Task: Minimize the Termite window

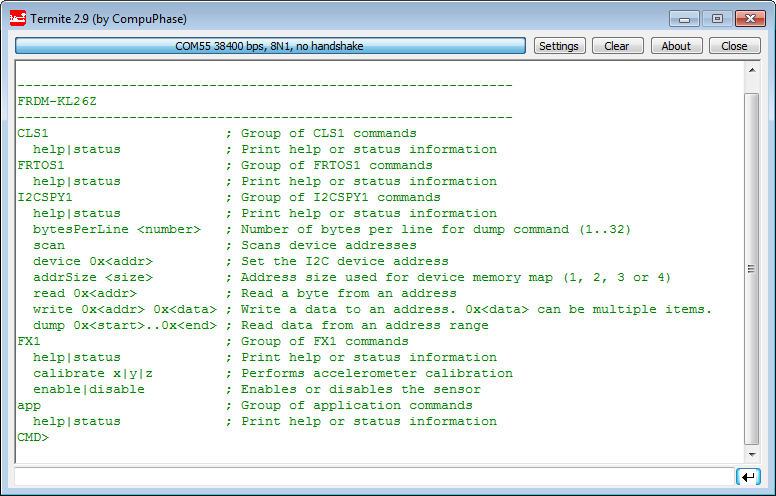Action: [x=684, y=18]
